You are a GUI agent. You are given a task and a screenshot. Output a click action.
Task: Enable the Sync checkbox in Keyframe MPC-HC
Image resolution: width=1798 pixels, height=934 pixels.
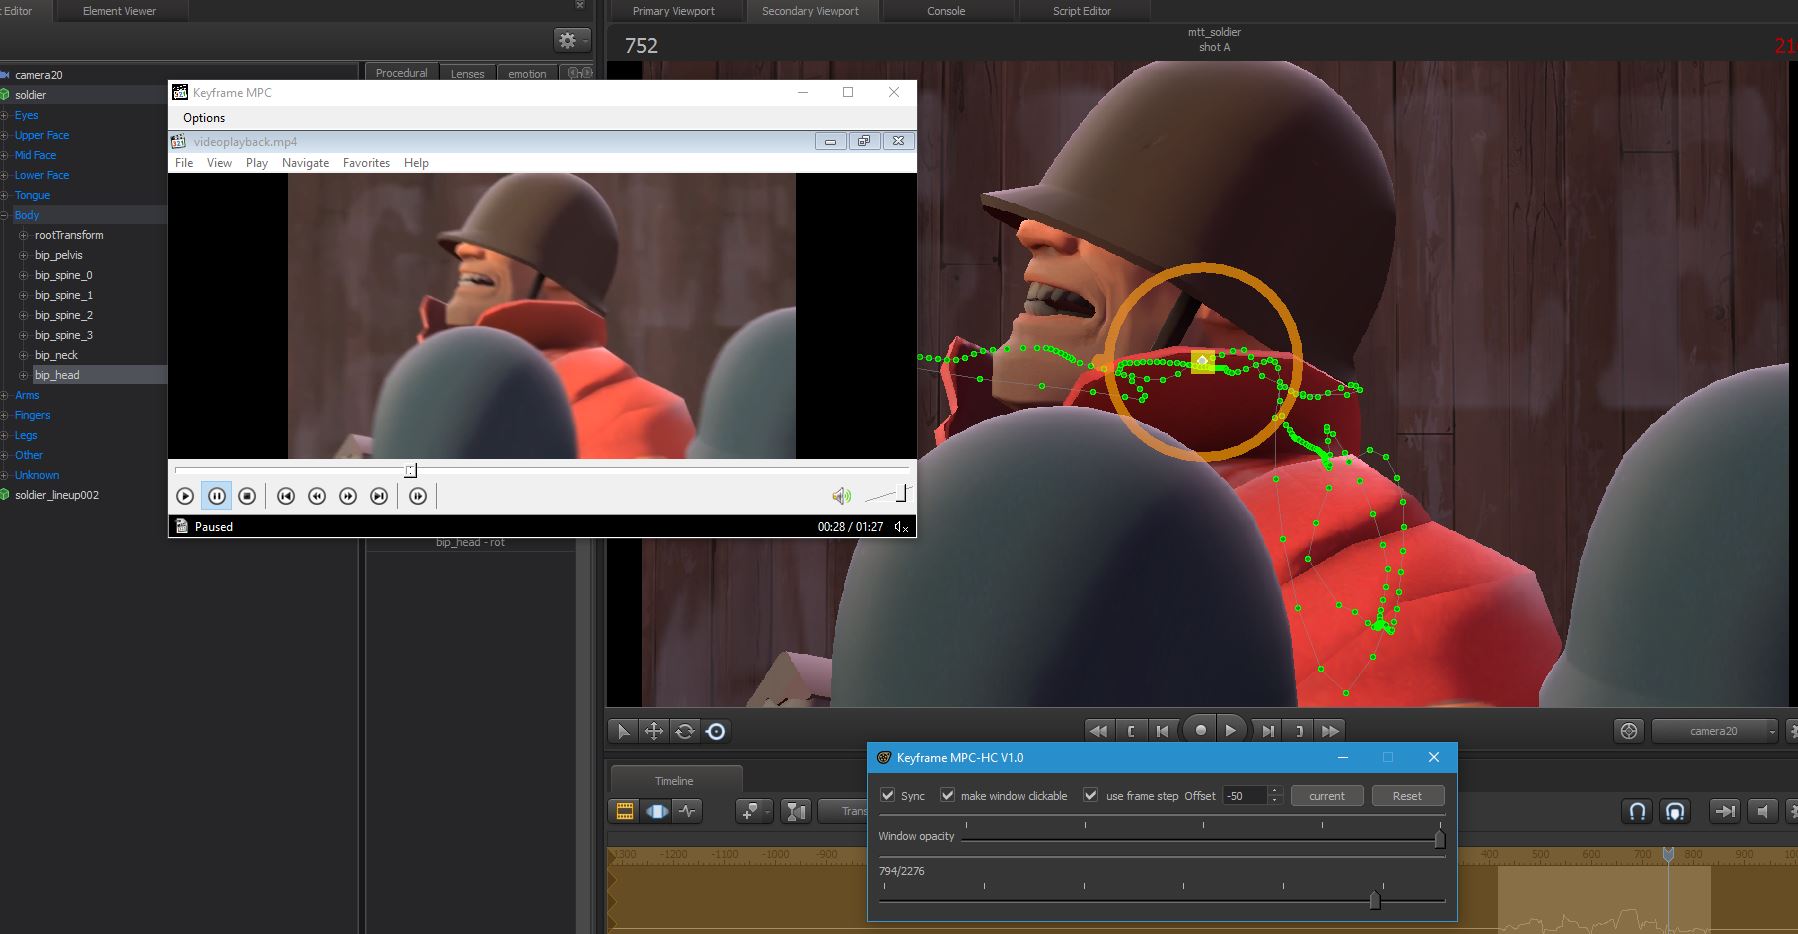click(889, 795)
